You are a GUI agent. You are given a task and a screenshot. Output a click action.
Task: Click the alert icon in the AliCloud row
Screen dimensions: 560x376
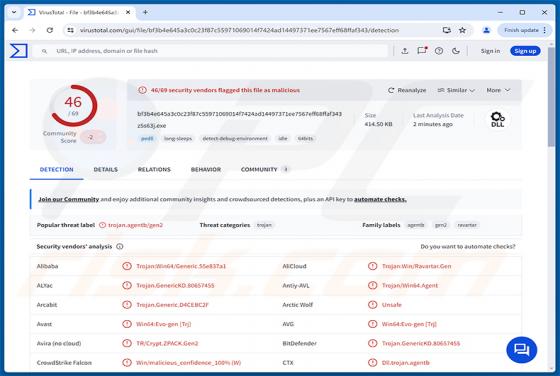pos(372,266)
